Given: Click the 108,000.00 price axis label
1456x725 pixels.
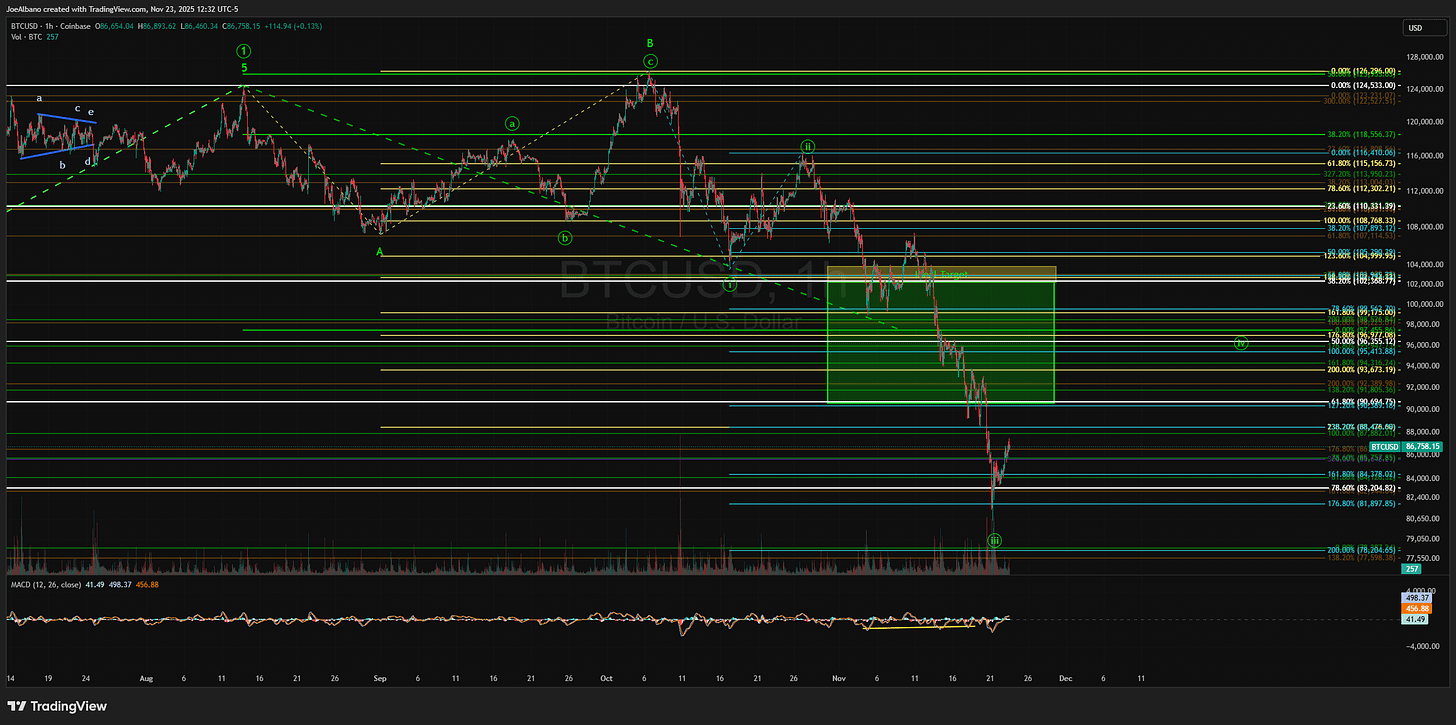Looking at the screenshot, I should coord(1423,227).
